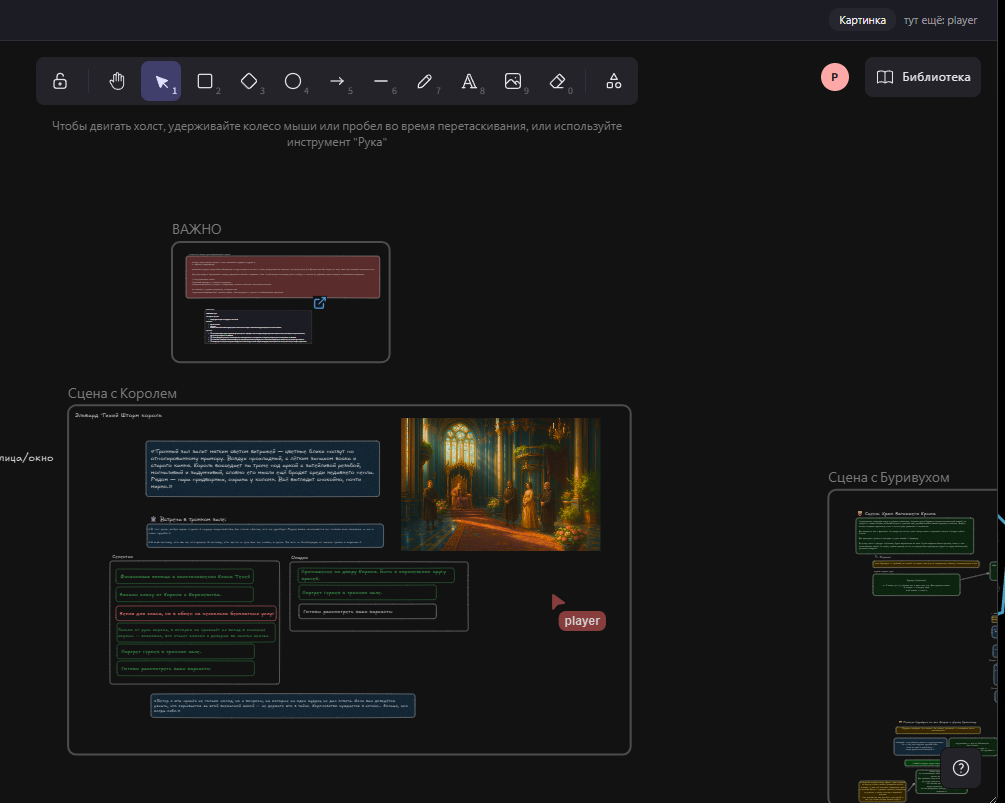The width and height of the screenshot is (1005, 803).
Task: Select the Hand panning tool
Action: pyautogui.click(x=117, y=81)
